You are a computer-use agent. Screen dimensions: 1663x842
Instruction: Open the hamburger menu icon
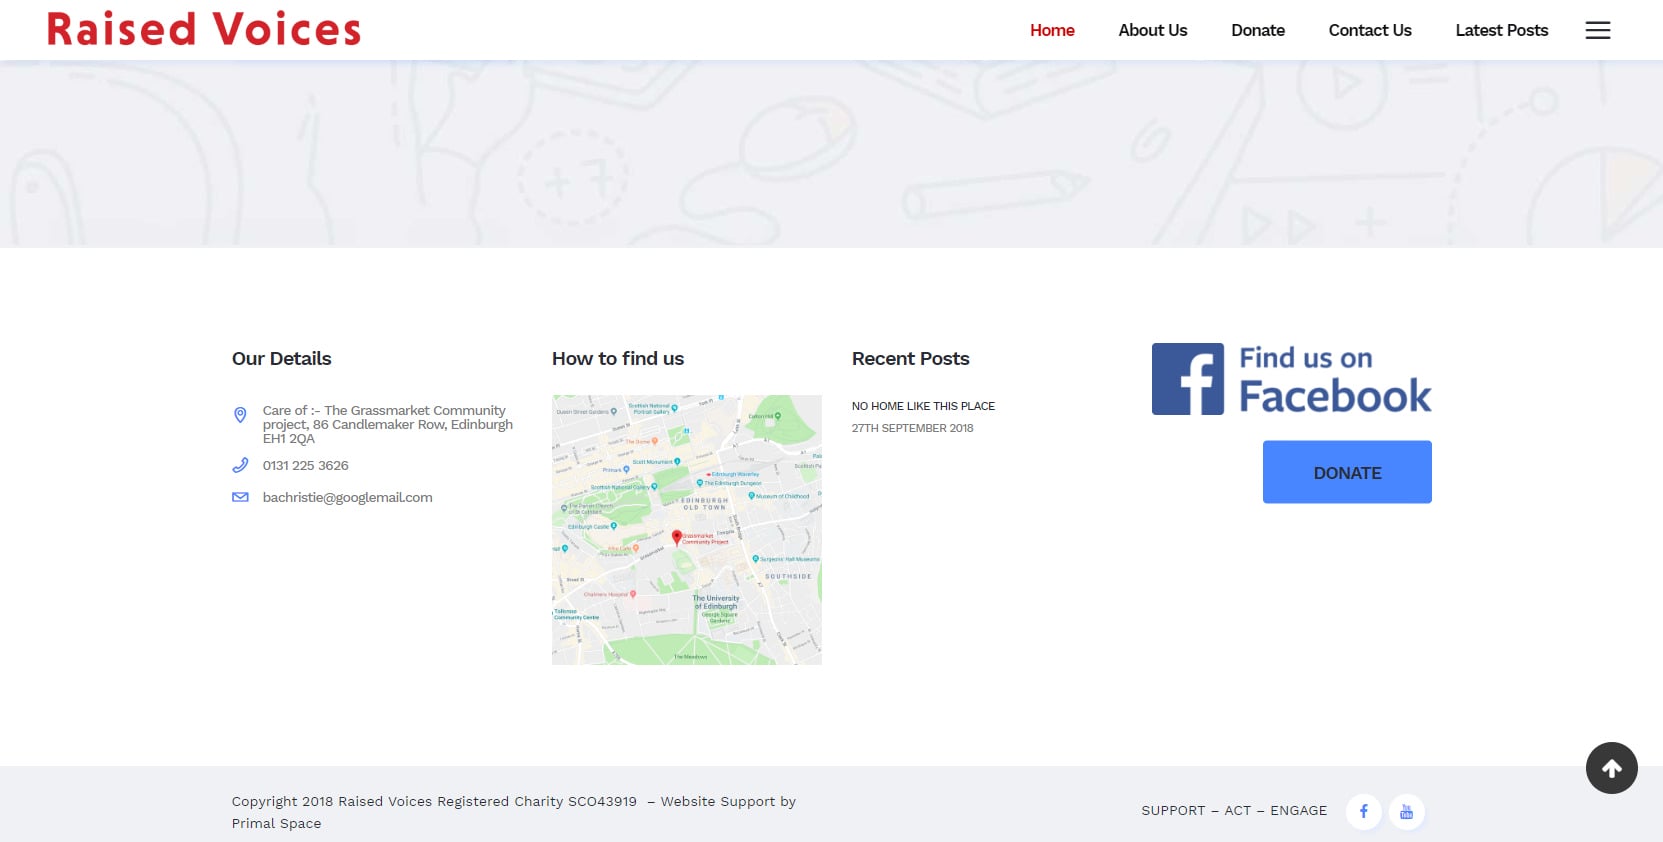pyautogui.click(x=1598, y=30)
